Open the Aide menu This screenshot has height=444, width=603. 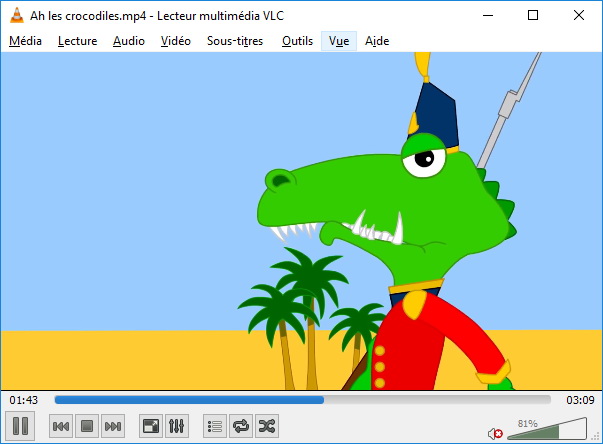(377, 41)
